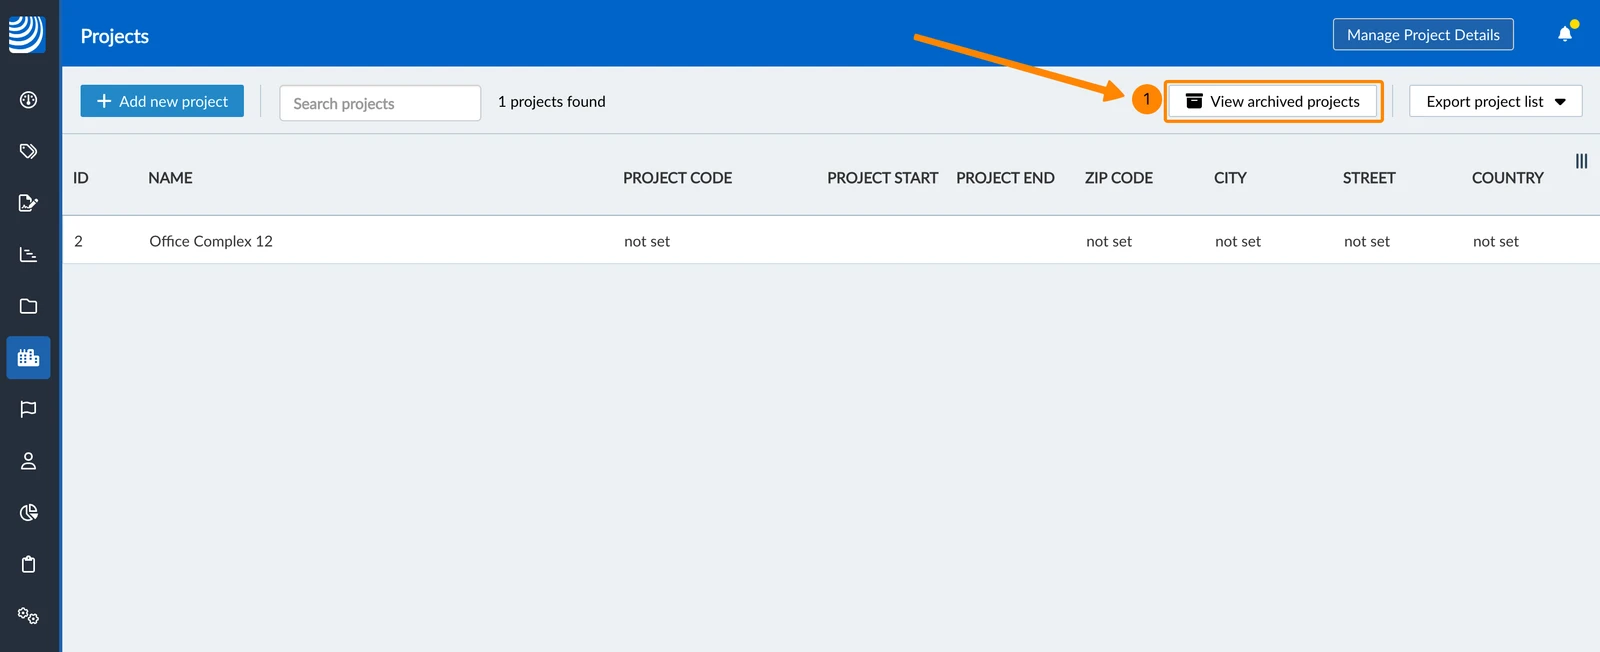Expand the Export project list dropdown

pyautogui.click(x=1495, y=101)
